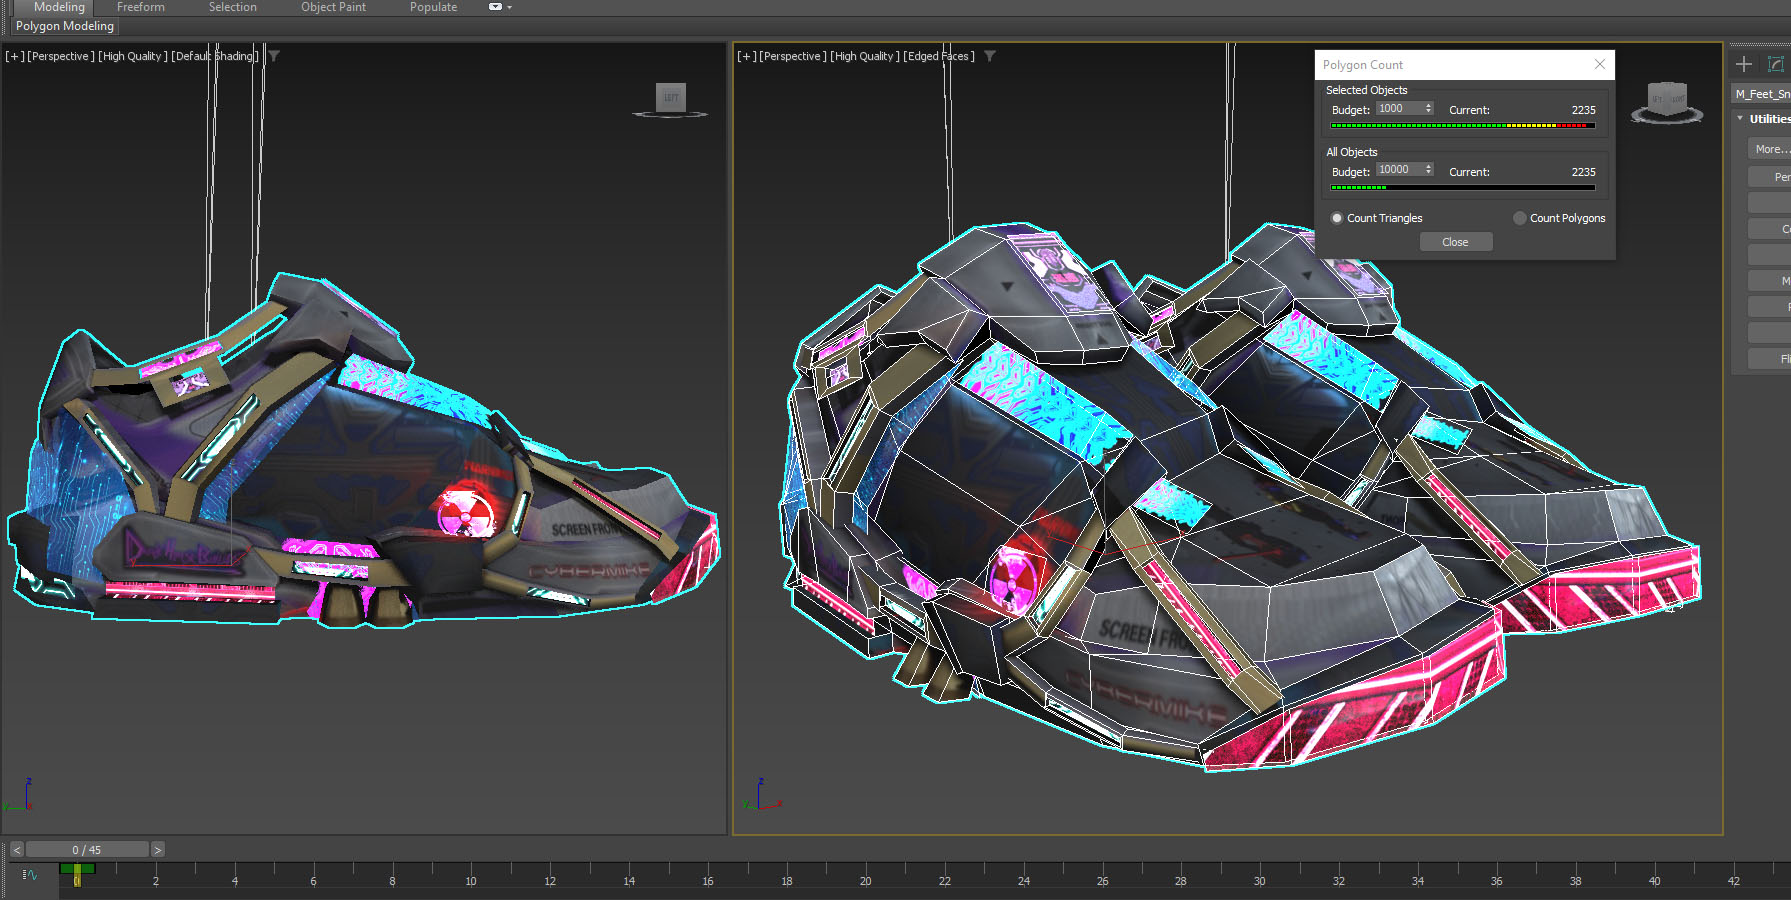
Task: Click the left viewport filter funnel icon
Action: click(274, 56)
